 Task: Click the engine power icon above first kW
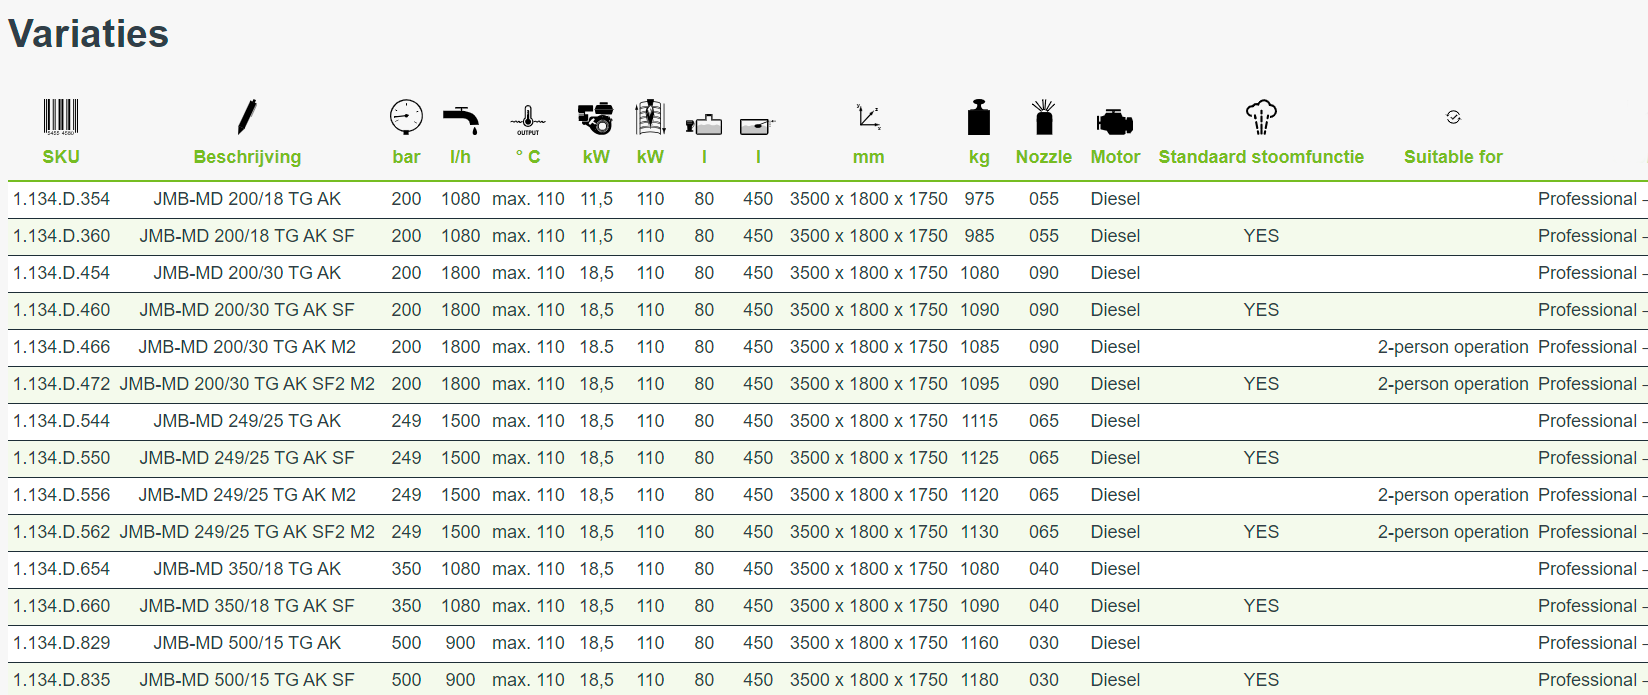point(596,118)
